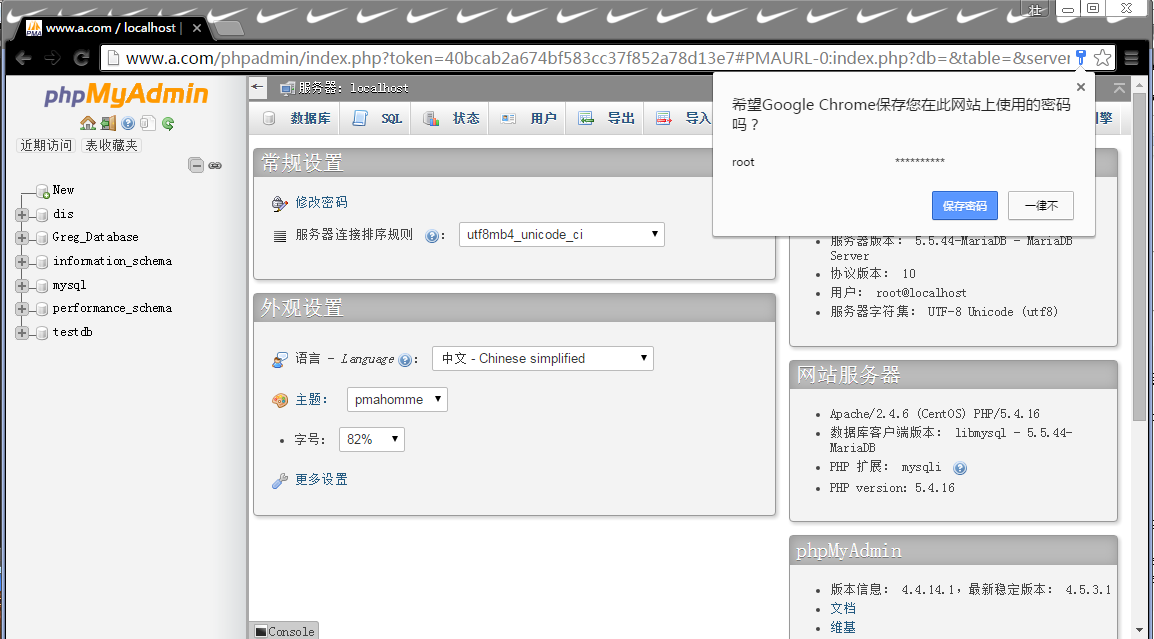The height and width of the screenshot is (639, 1154).
Task: Open the utf8mb4_unicode_ci collation dropdown
Action: point(562,235)
